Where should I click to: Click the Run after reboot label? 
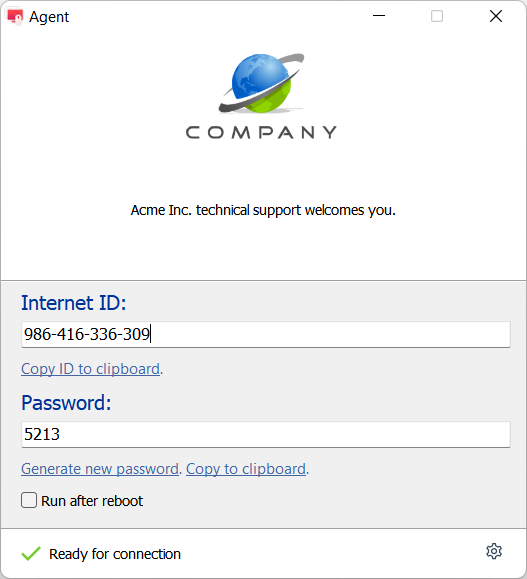(92, 501)
